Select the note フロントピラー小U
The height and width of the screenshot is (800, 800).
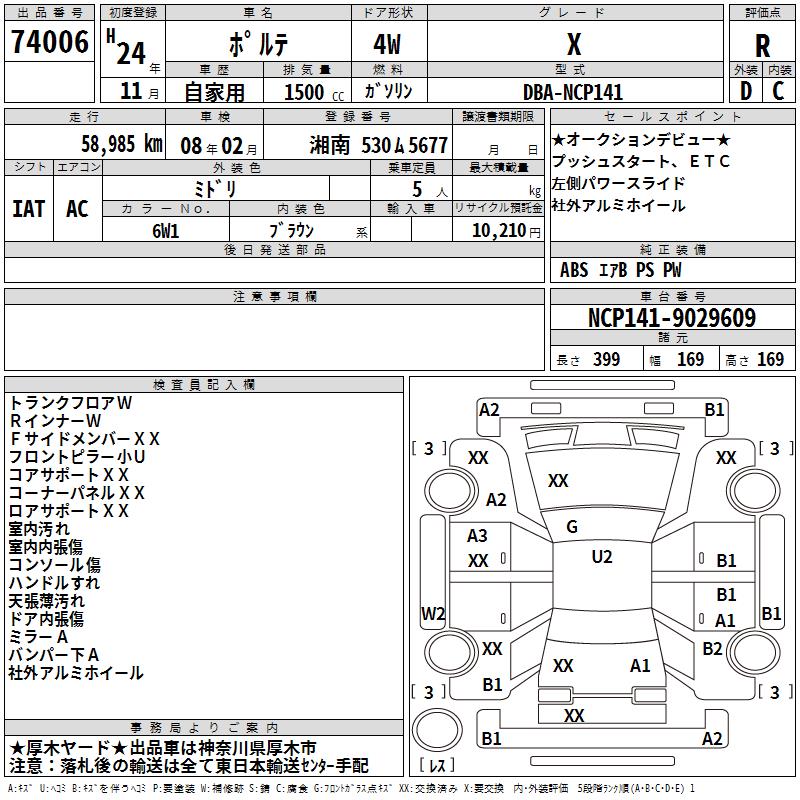(77, 457)
